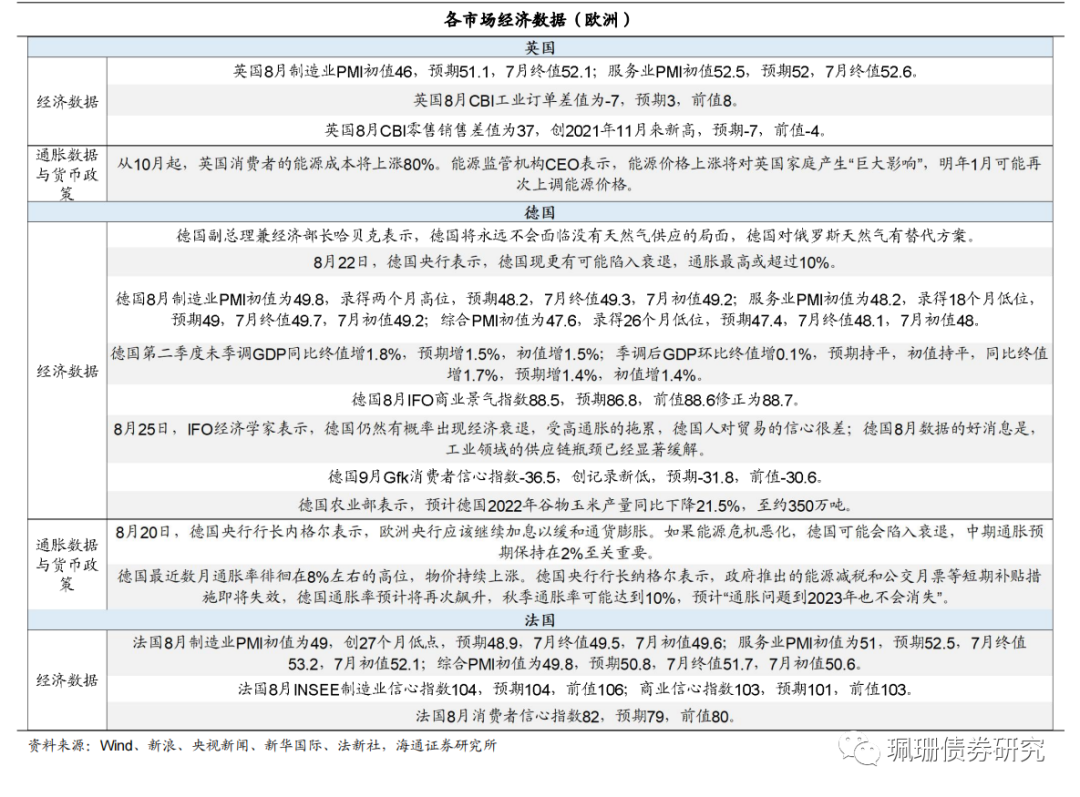Click the 英国8月CBI工业订单差值为-7 row
The height and width of the screenshot is (797, 1080).
pyautogui.click(x=580, y=101)
